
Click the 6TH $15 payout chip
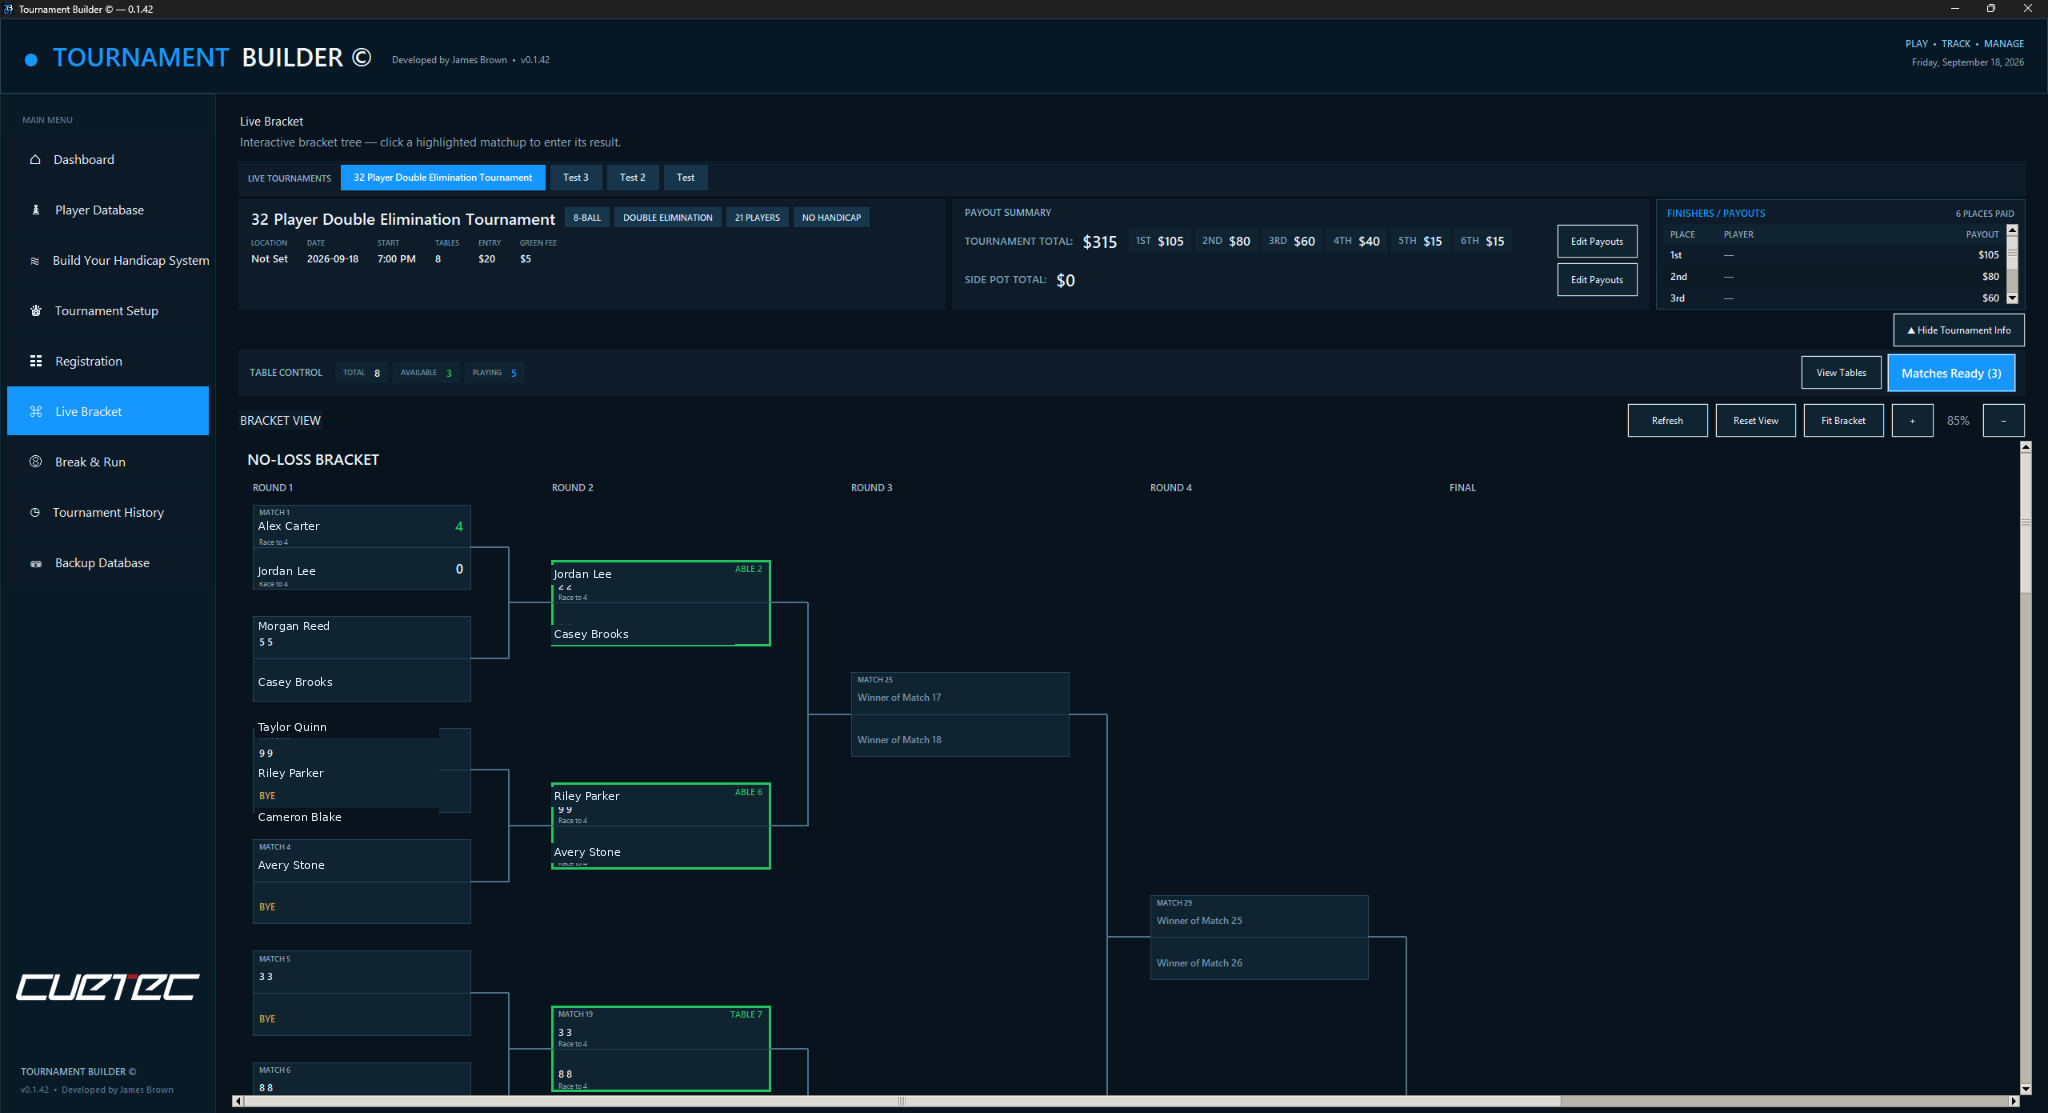point(1482,241)
